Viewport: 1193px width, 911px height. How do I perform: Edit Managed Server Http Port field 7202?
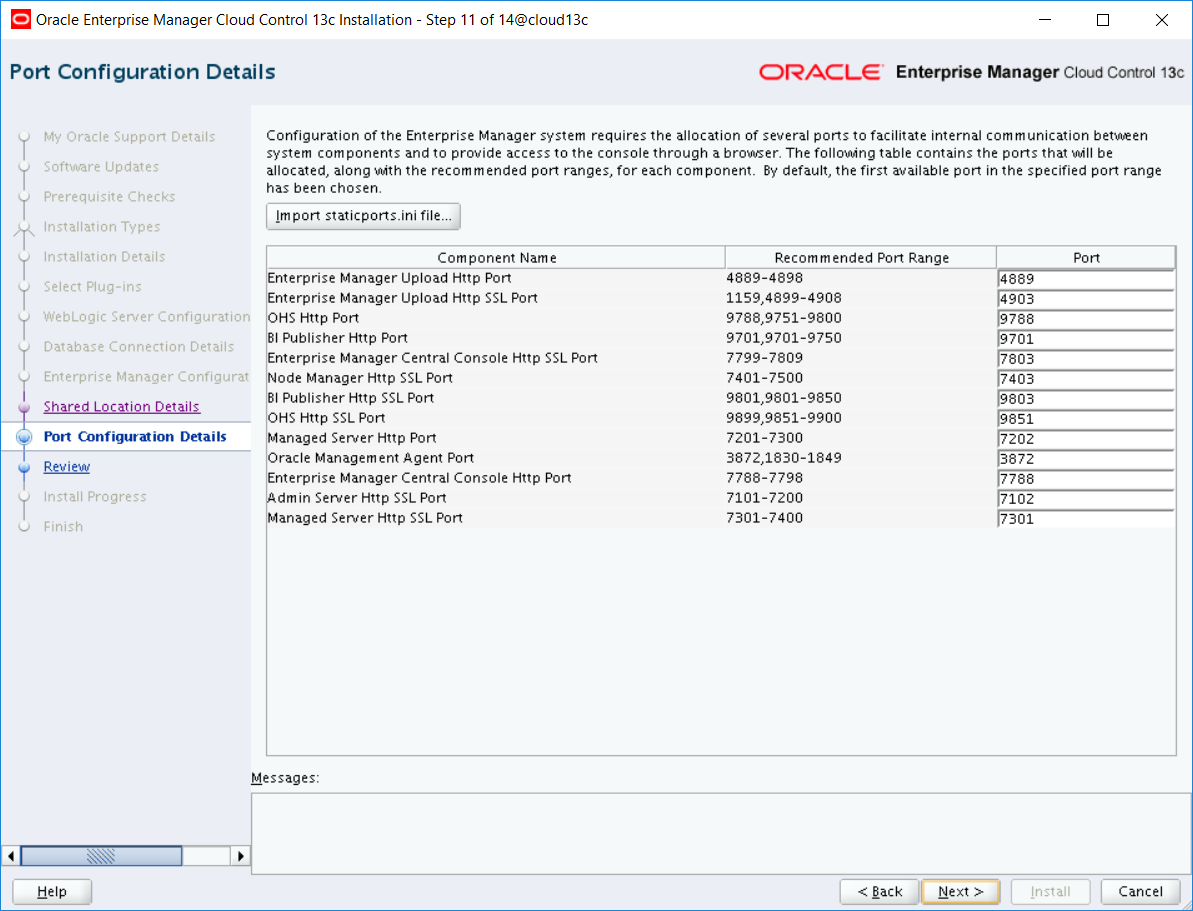click(x=1086, y=438)
